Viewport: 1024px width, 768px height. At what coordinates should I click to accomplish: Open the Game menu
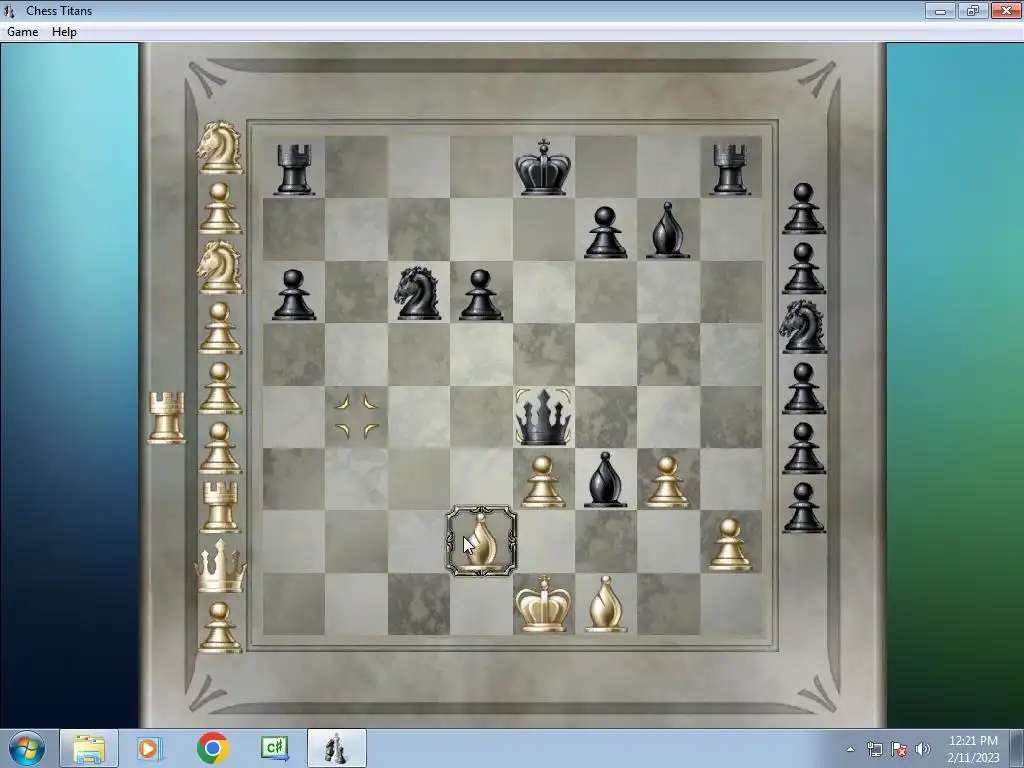[22, 31]
